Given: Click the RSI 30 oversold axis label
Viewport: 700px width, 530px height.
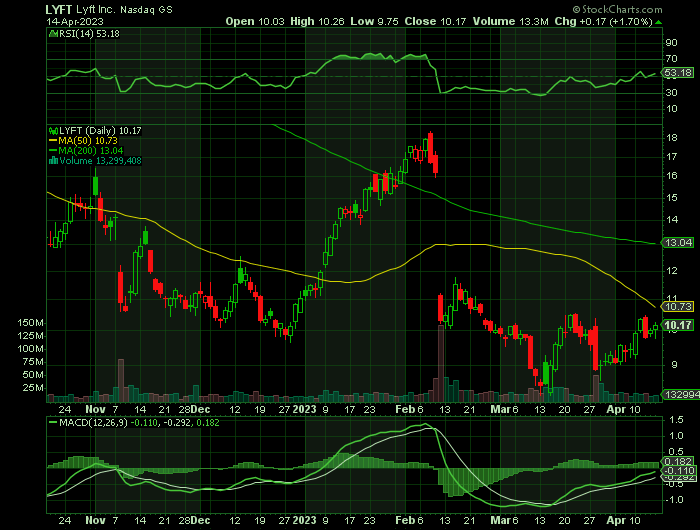Looking at the screenshot, I should pos(671,92).
